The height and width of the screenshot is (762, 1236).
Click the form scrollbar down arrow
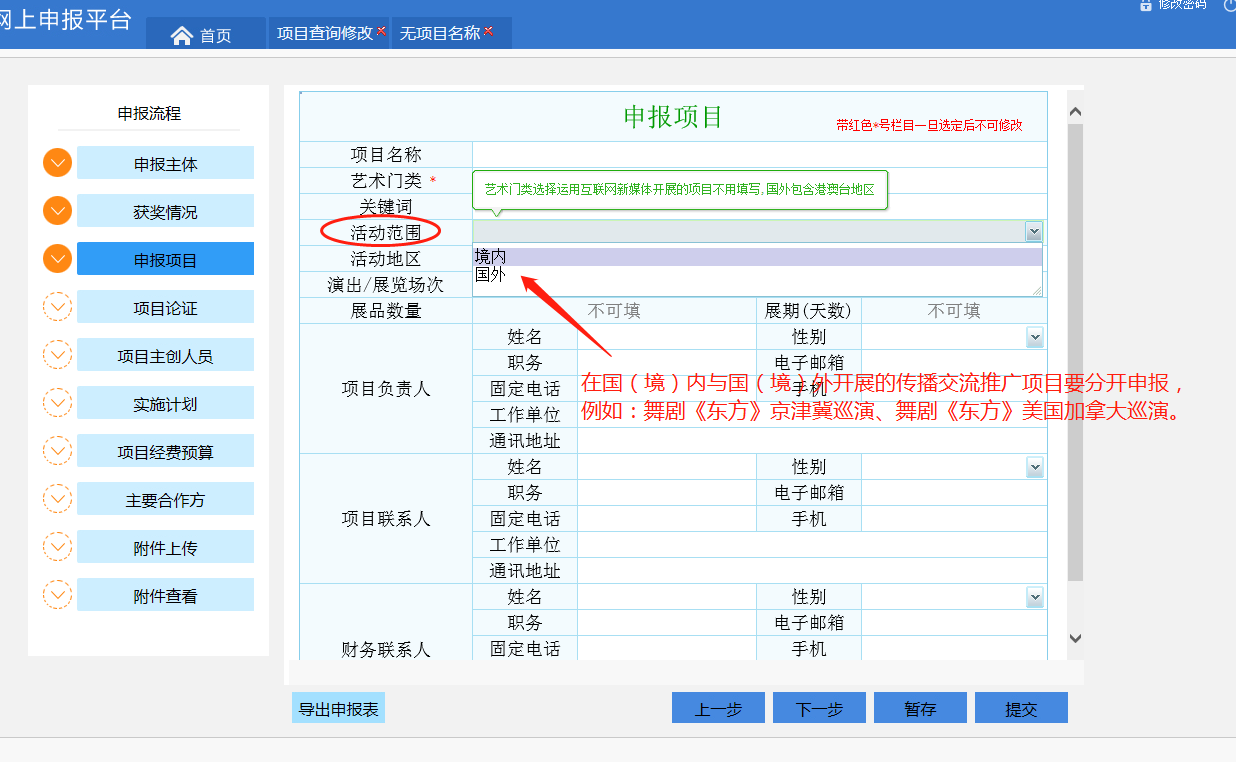tap(1075, 637)
